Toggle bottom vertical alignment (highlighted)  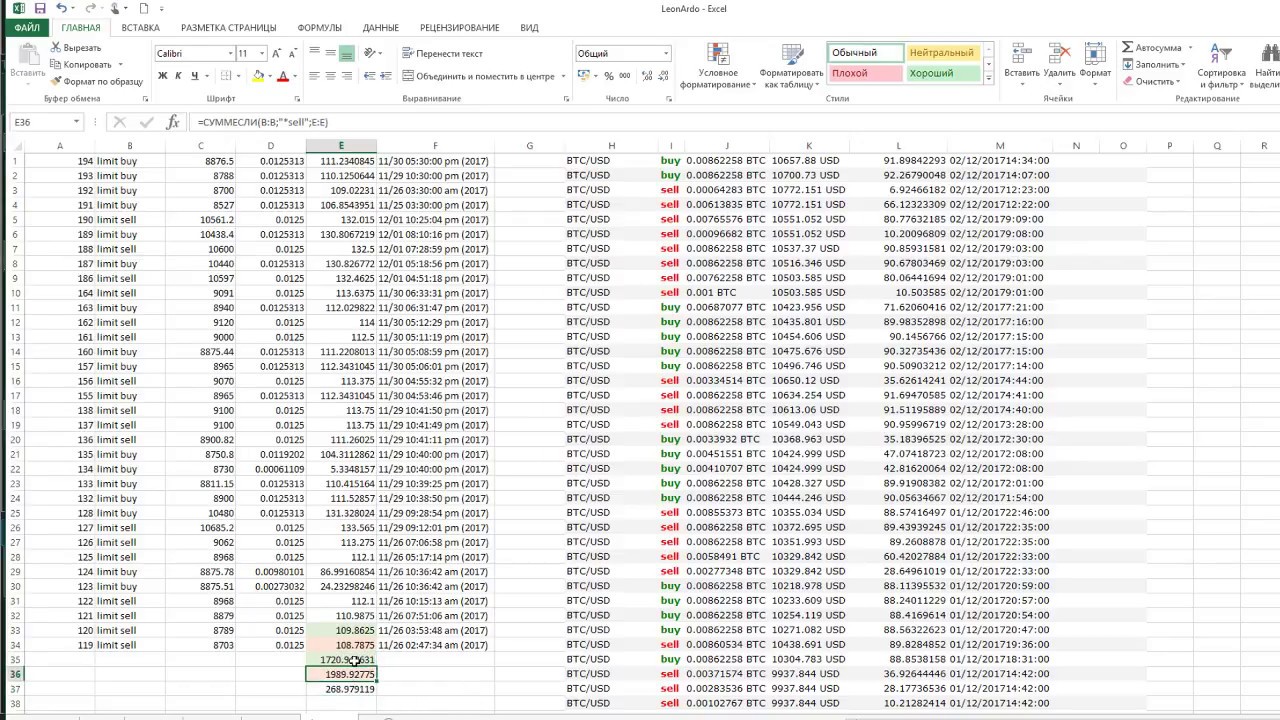(346, 53)
